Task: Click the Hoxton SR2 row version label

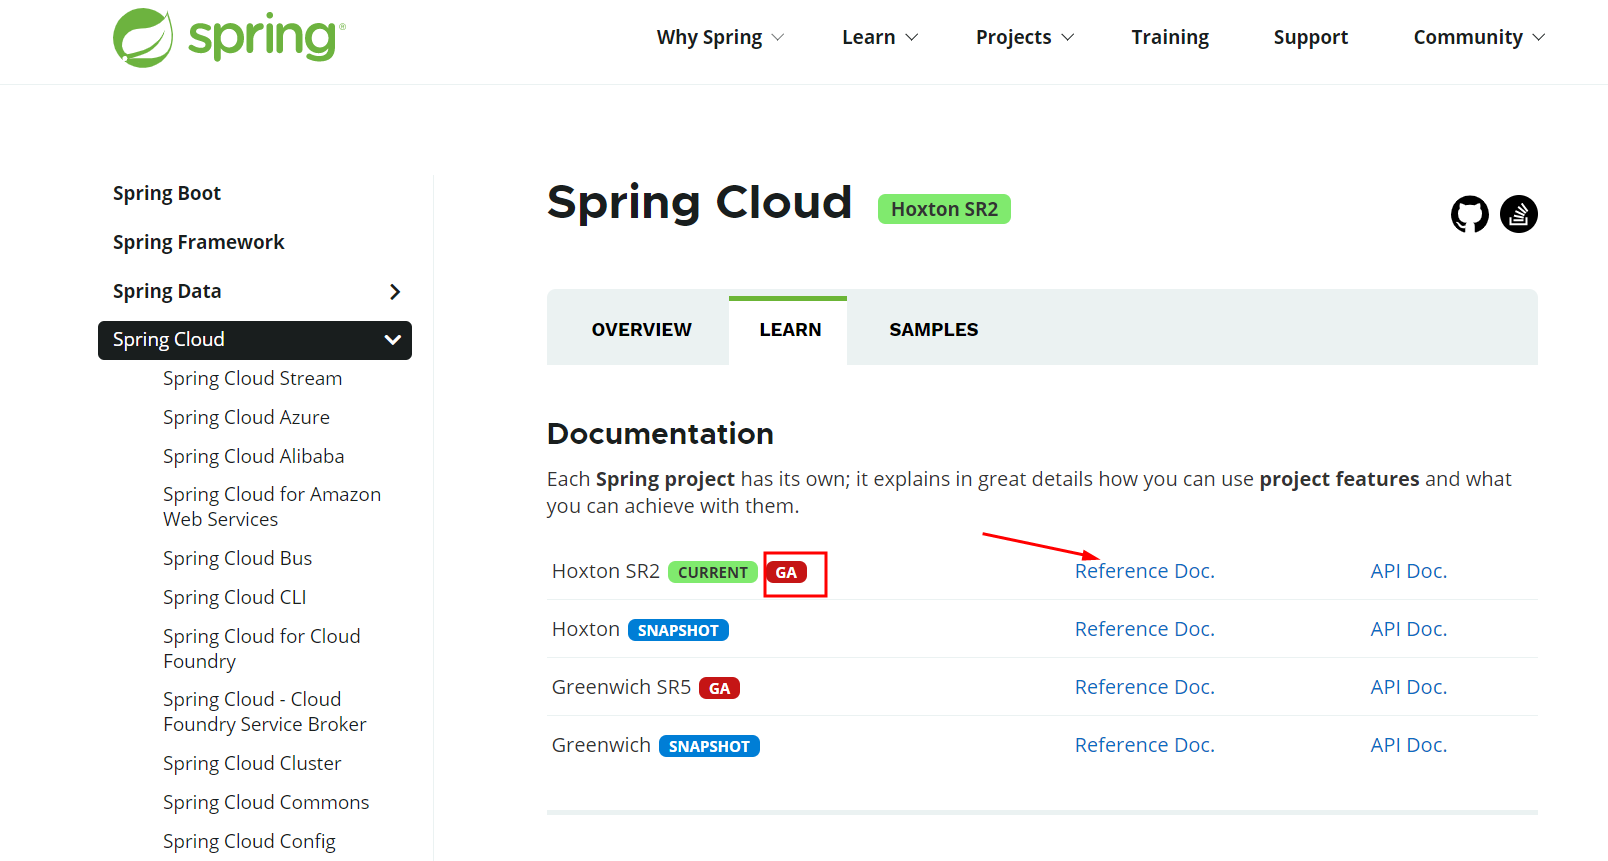Action: pyautogui.click(x=605, y=571)
